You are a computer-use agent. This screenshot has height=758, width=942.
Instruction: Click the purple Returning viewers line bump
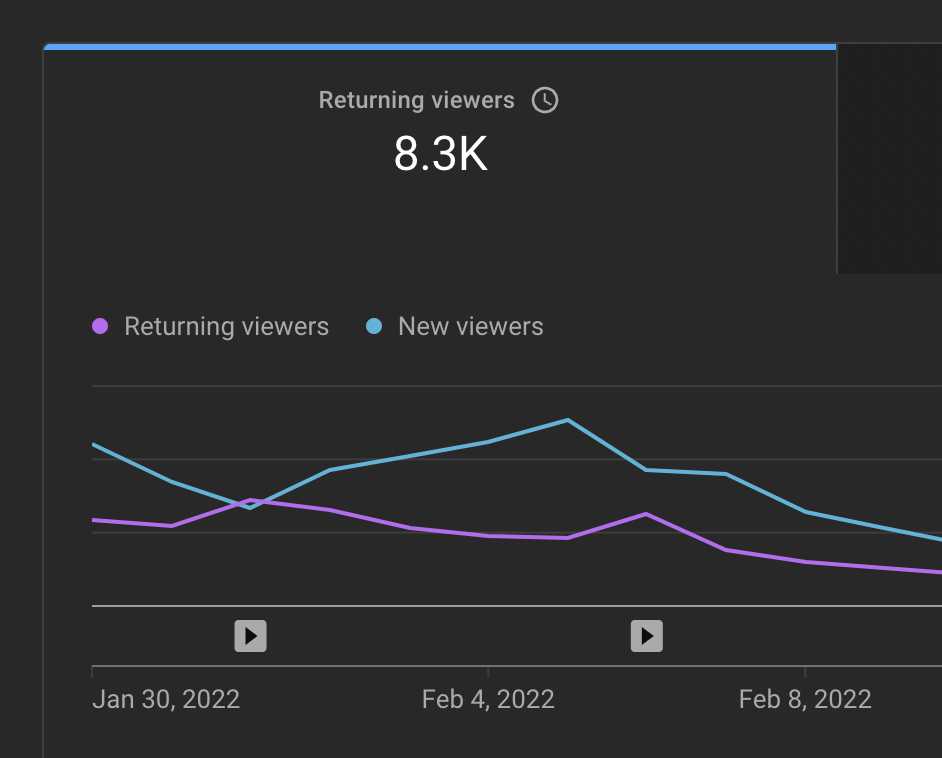point(646,514)
